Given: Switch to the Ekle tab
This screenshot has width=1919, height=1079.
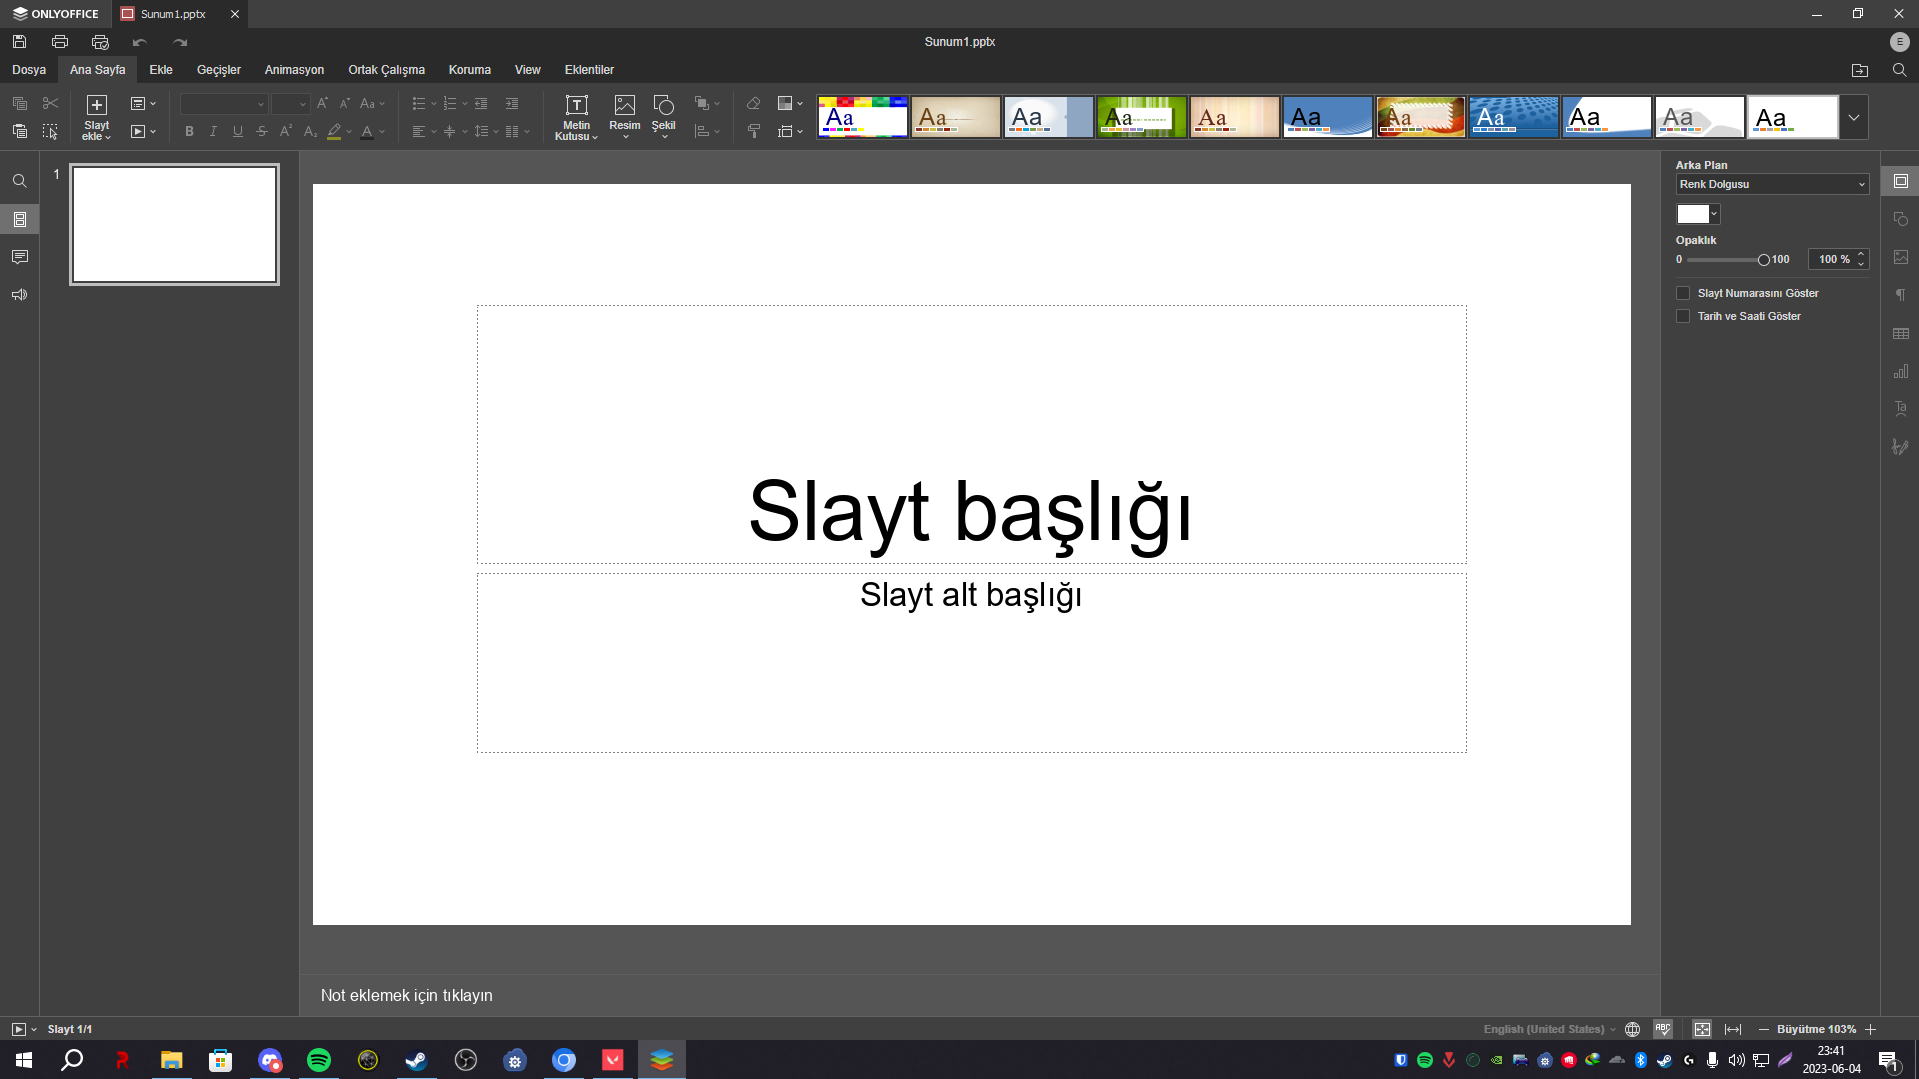Looking at the screenshot, I should [161, 70].
